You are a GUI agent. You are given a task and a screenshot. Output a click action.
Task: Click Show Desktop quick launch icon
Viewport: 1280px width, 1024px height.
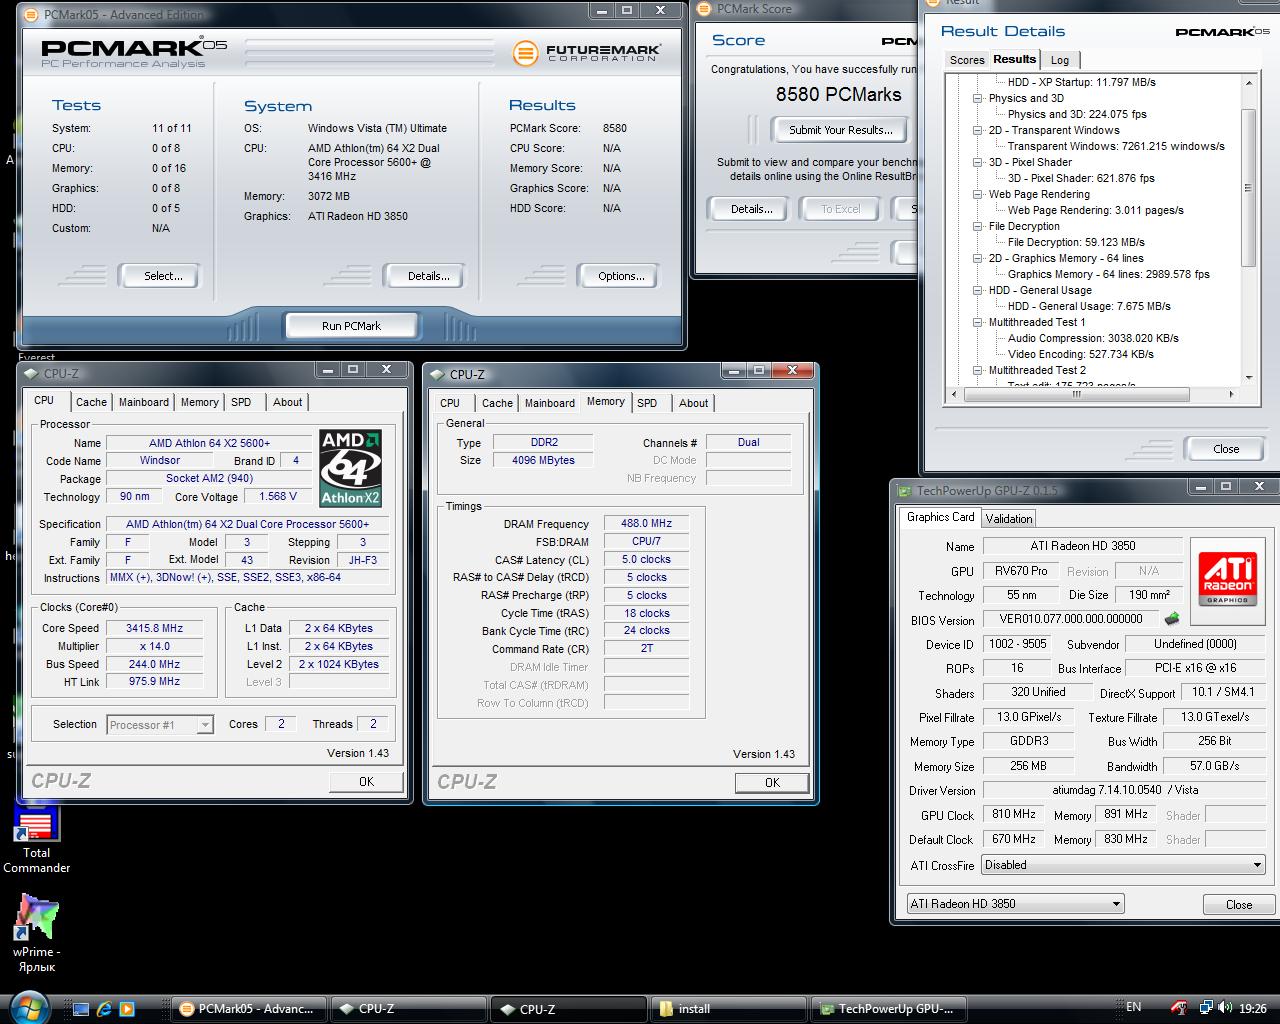[81, 1009]
